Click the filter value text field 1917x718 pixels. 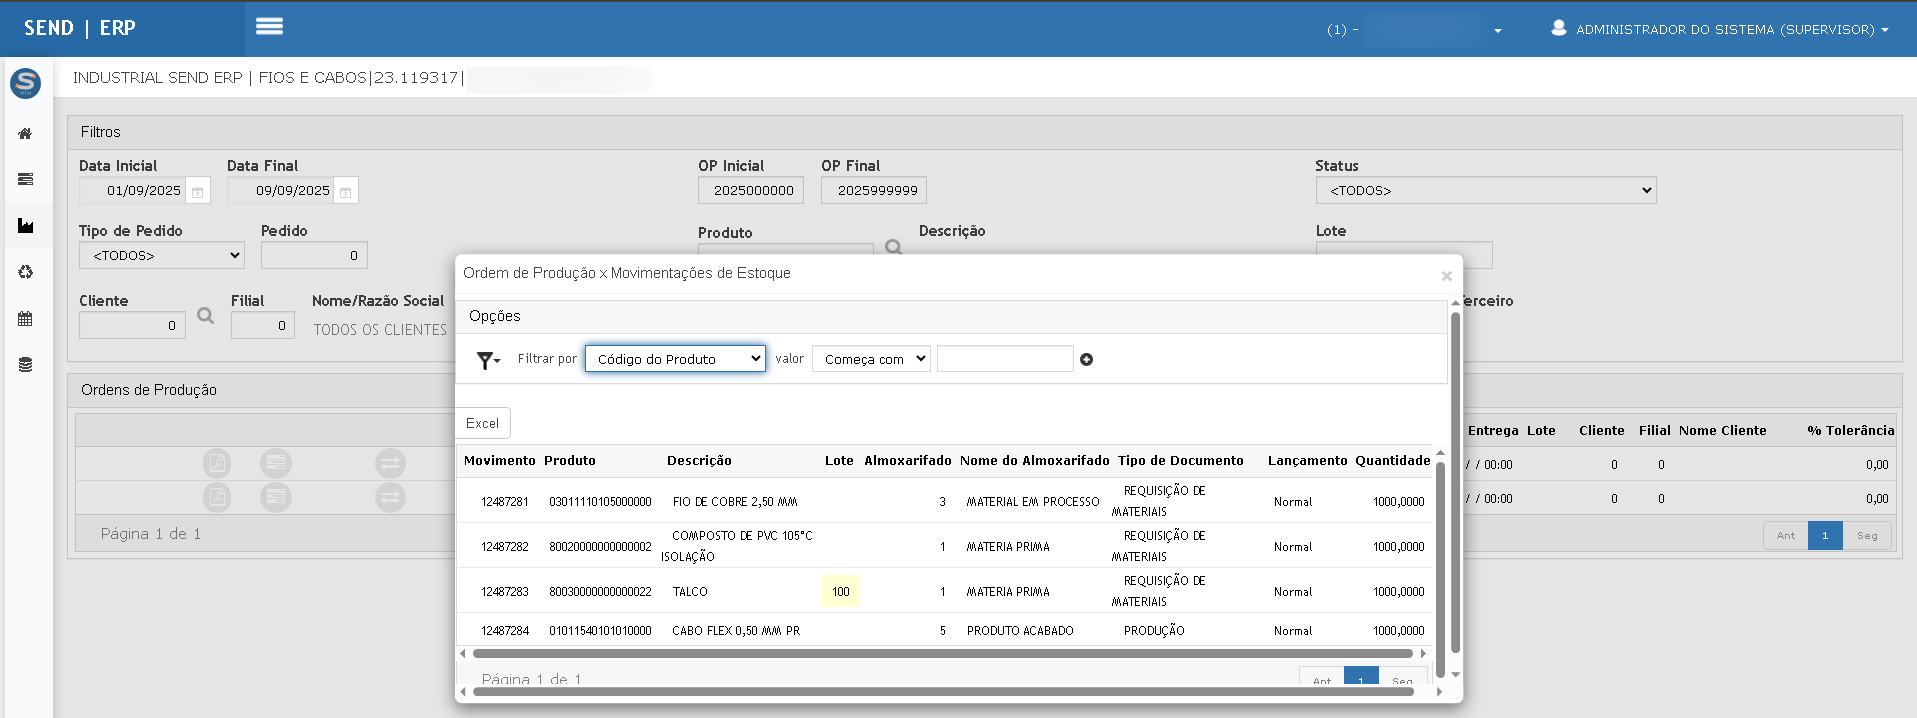coord(1004,359)
